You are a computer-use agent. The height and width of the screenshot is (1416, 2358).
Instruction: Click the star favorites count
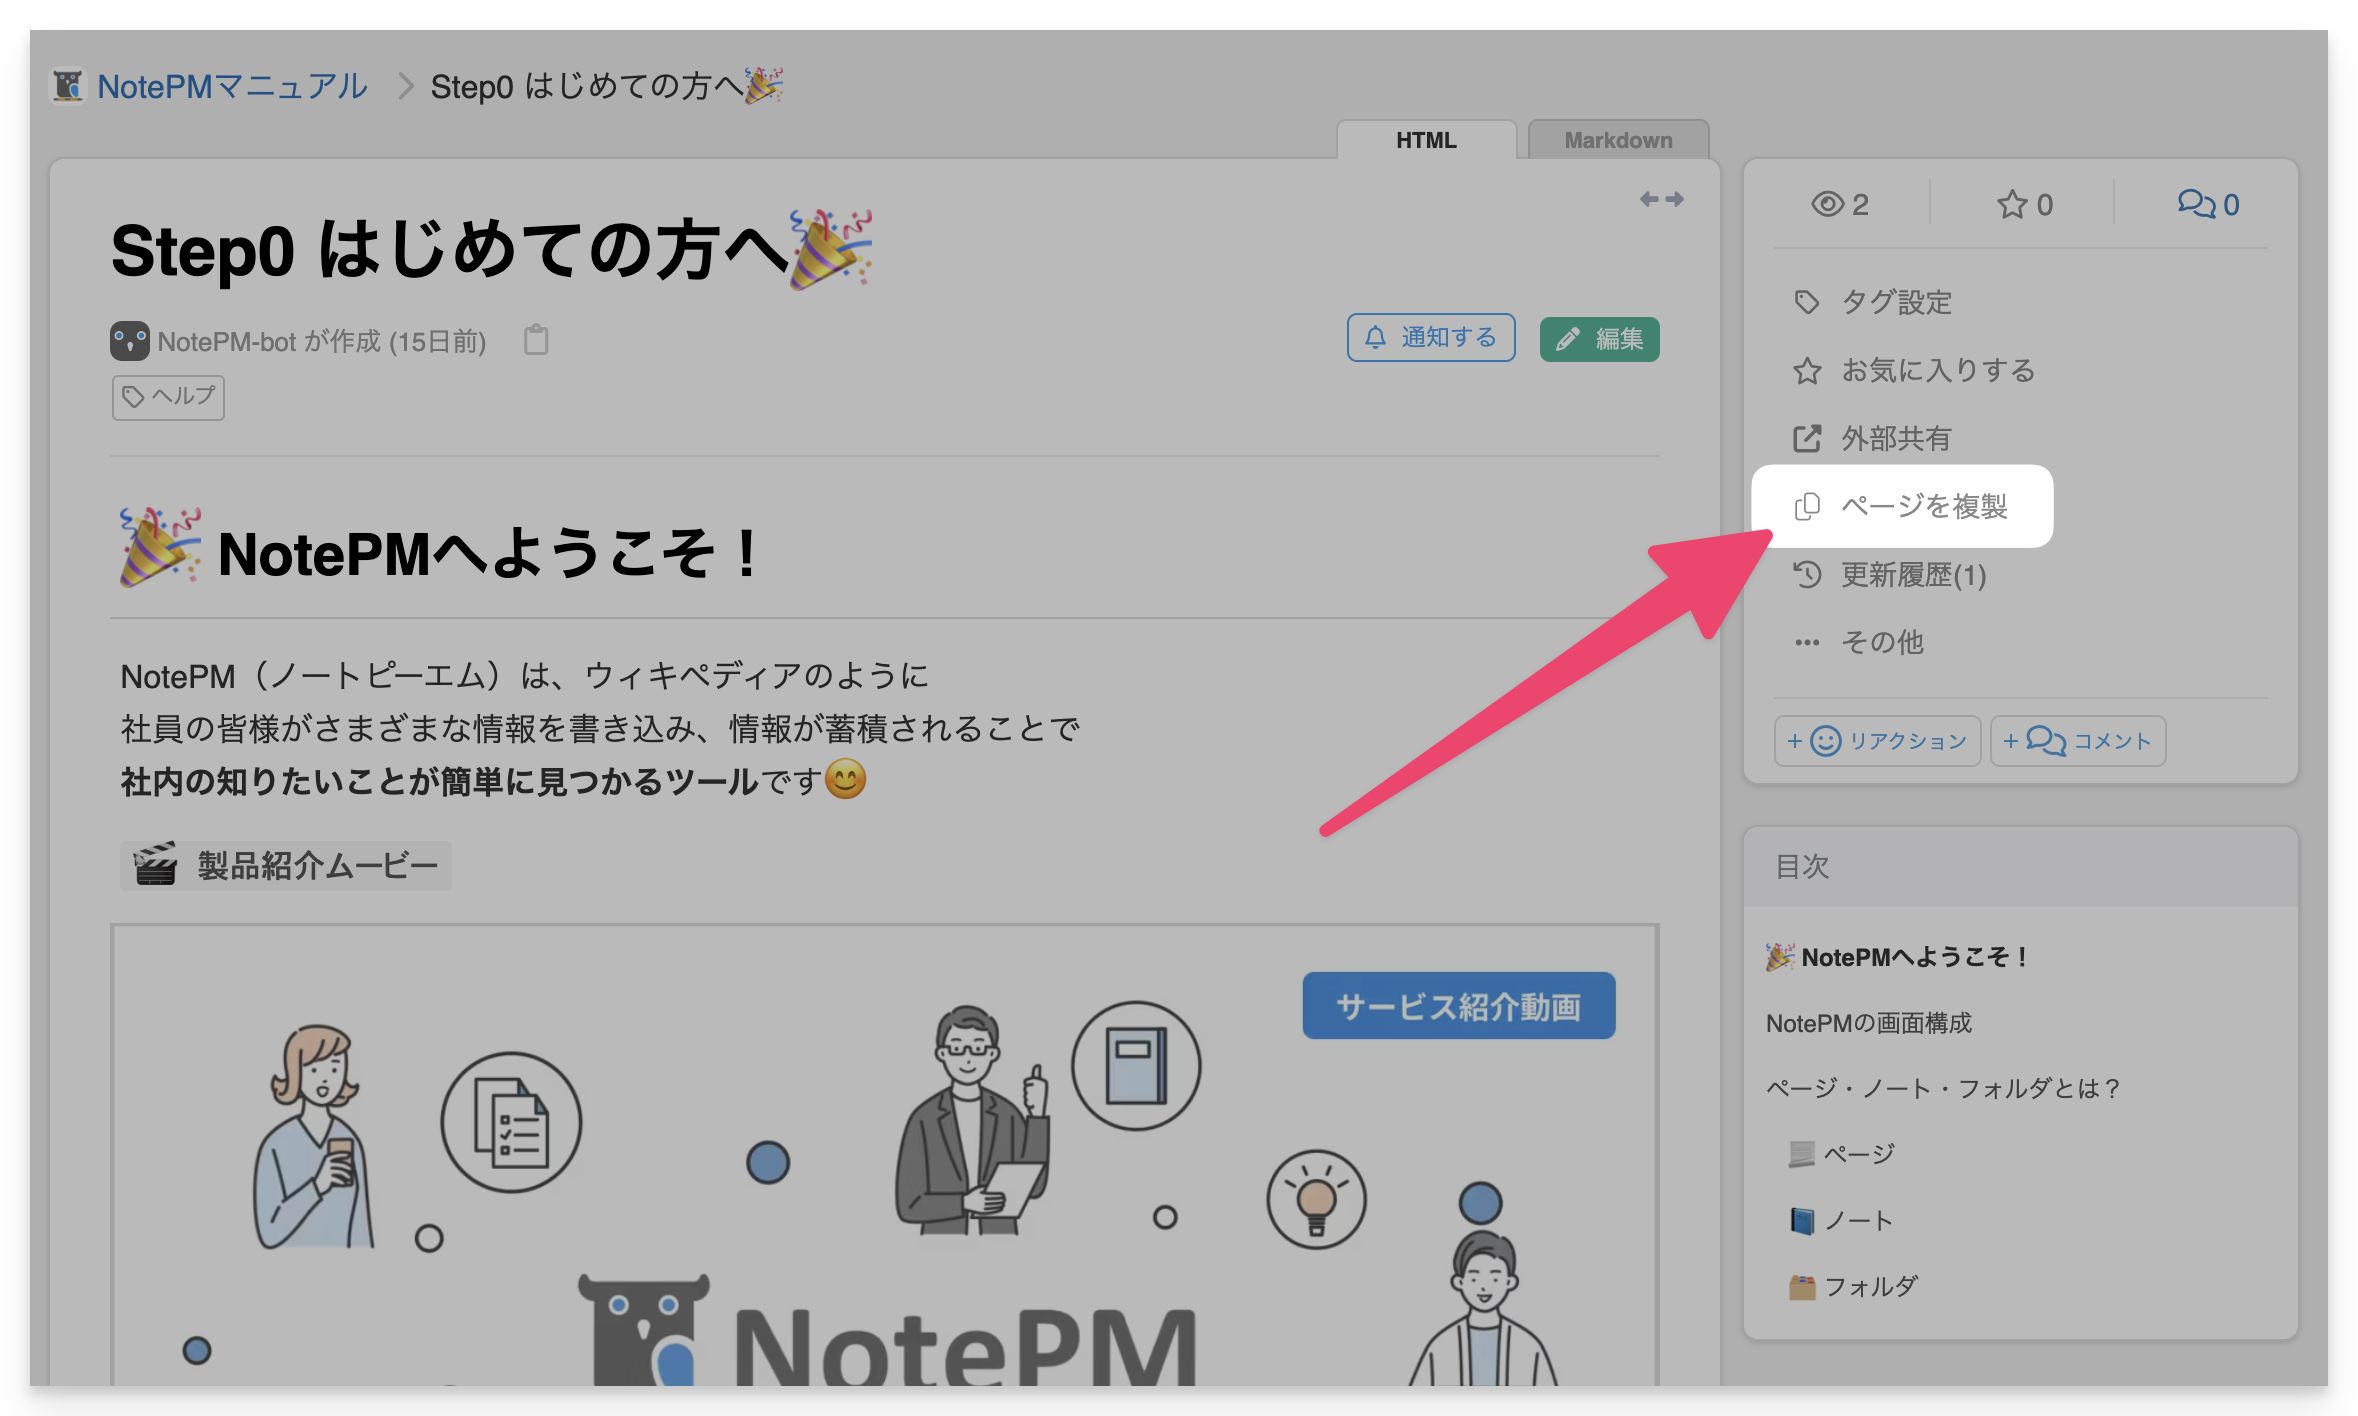pyautogui.click(x=2024, y=204)
